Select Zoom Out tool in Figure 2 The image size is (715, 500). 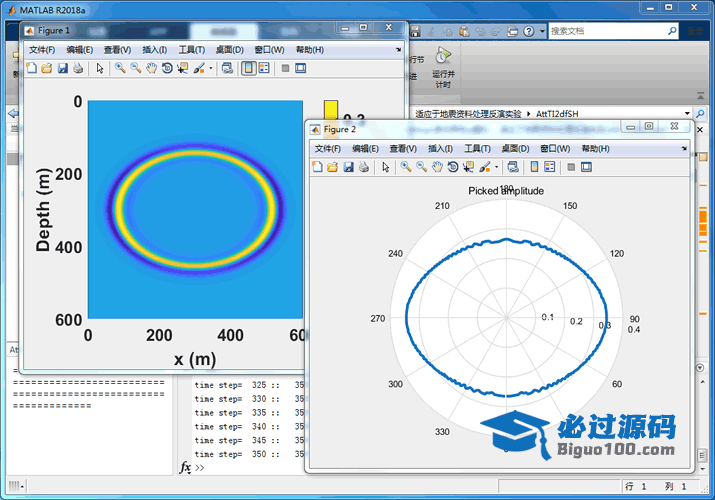point(421,167)
